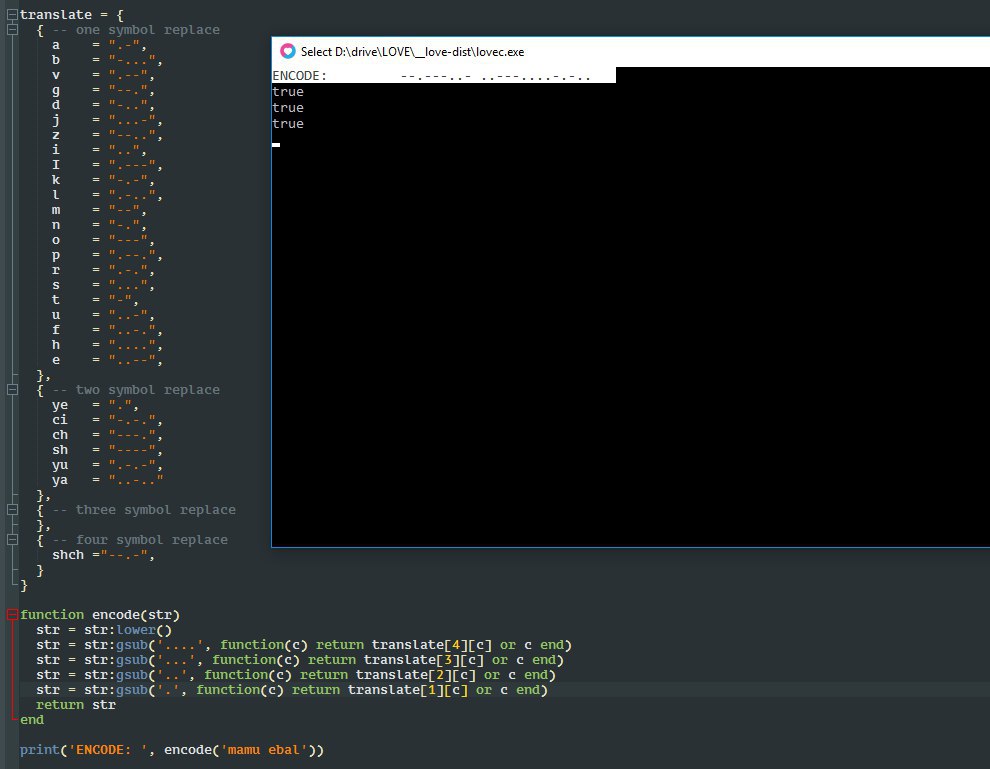Viewport: 990px width, 769px height.
Task: Click the 'return str' line
Action: [x=76, y=705]
